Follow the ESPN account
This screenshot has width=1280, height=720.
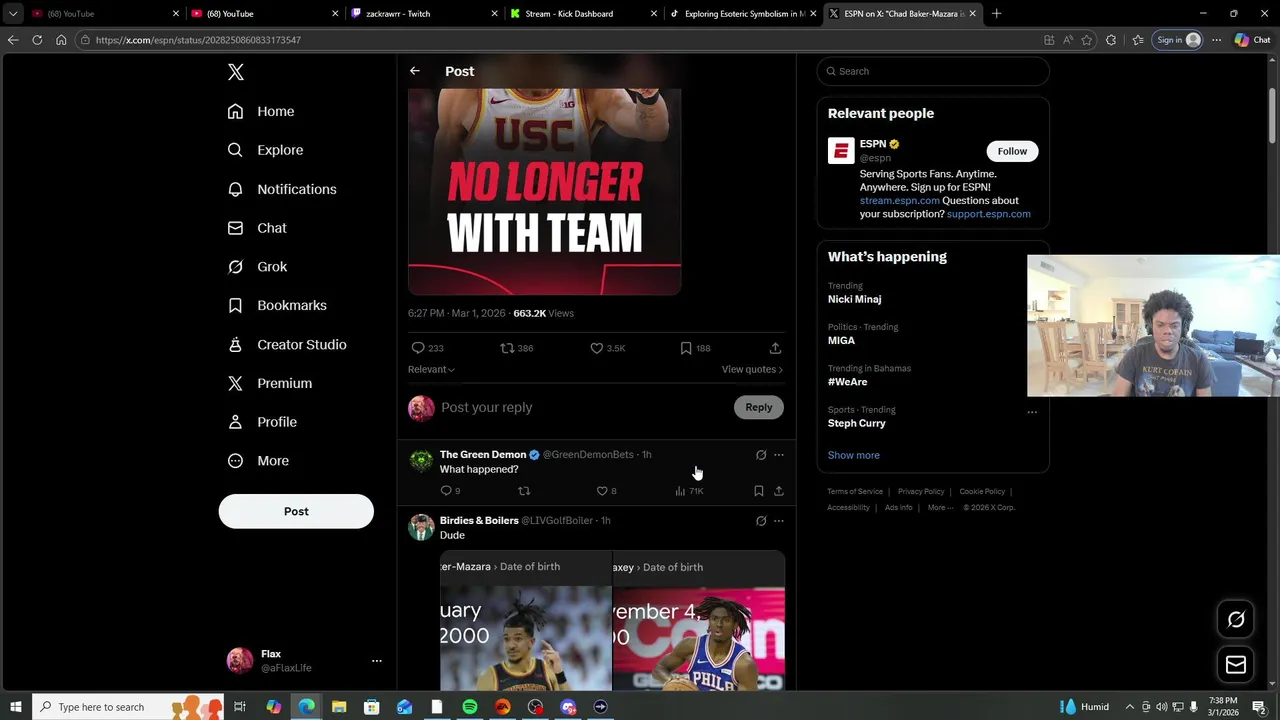(x=1012, y=151)
